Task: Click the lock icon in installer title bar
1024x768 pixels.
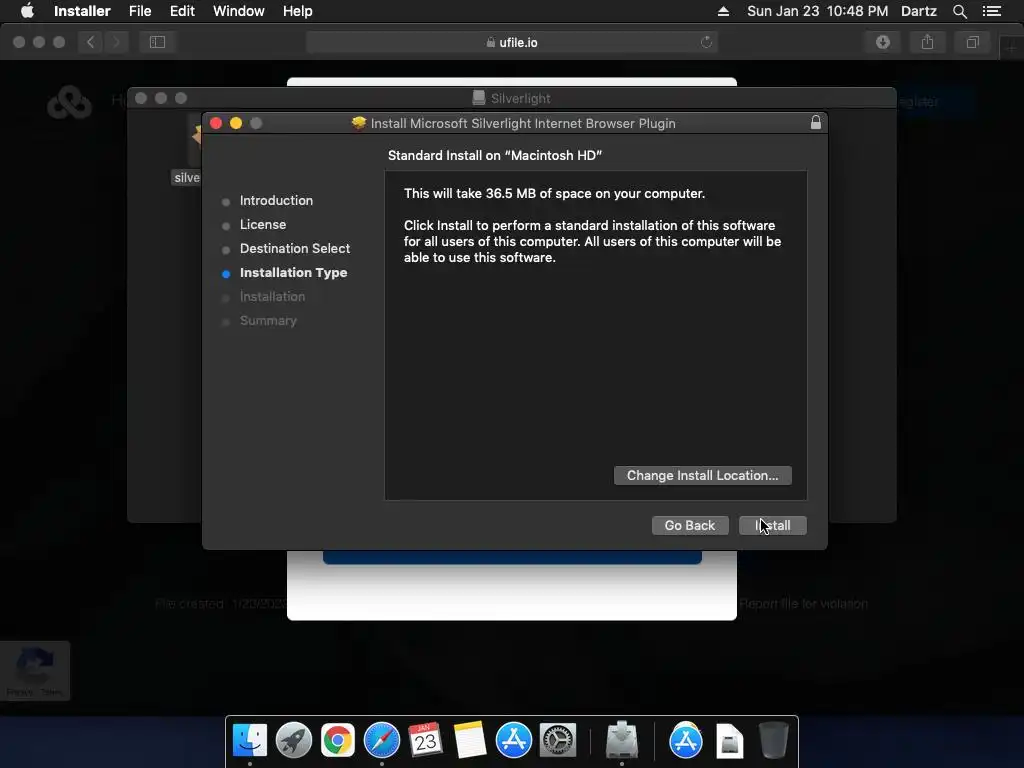Action: pyautogui.click(x=816, y=123)
